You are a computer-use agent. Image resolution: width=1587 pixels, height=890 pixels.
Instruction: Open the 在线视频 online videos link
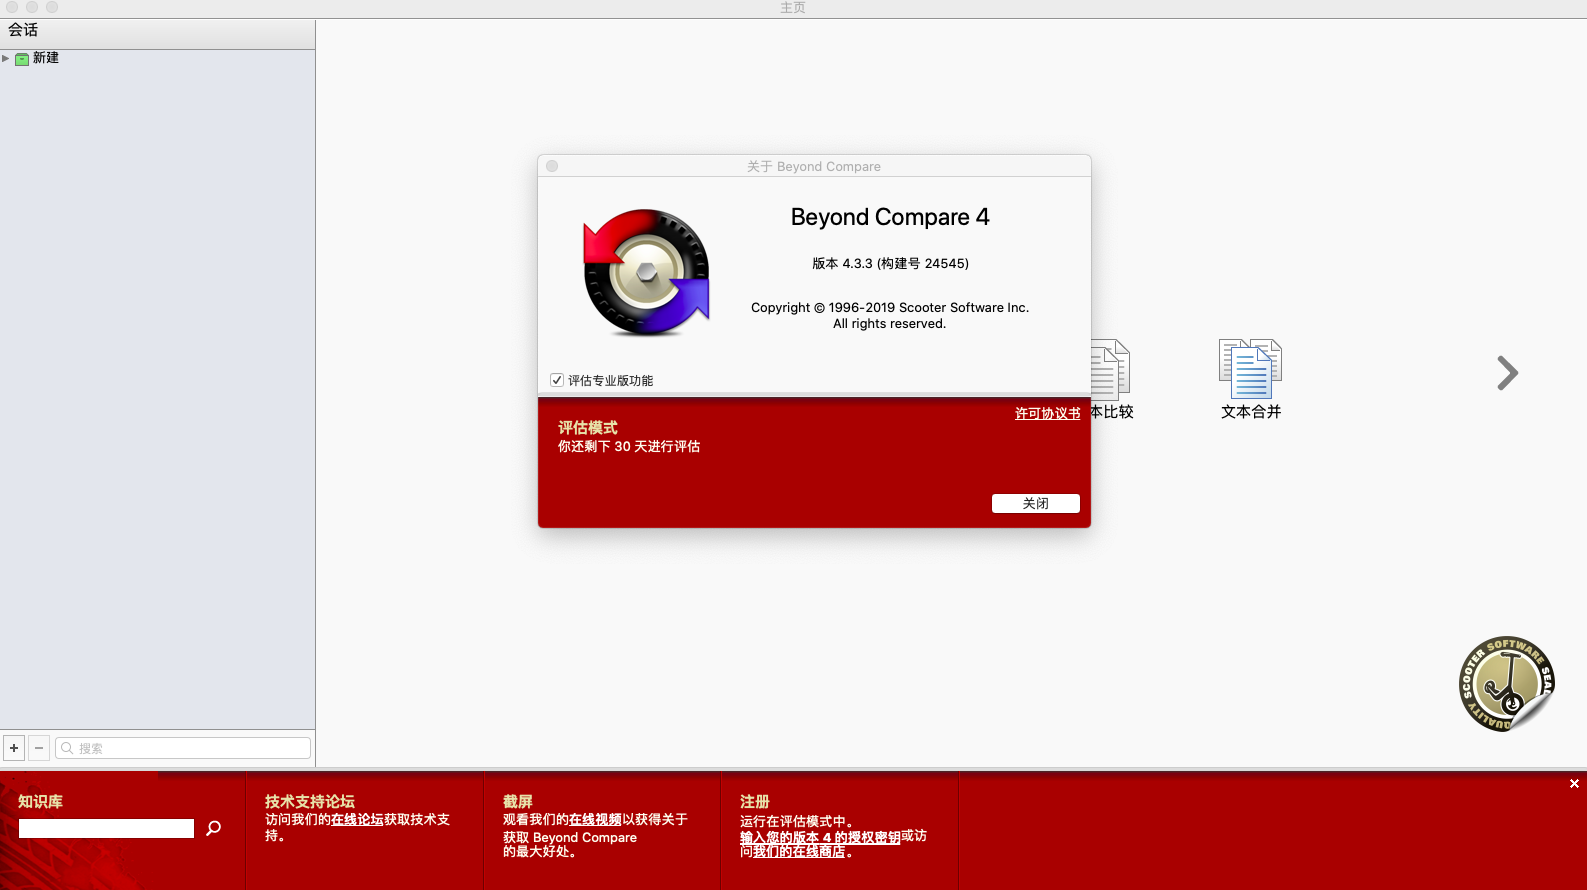click(595, 819)
